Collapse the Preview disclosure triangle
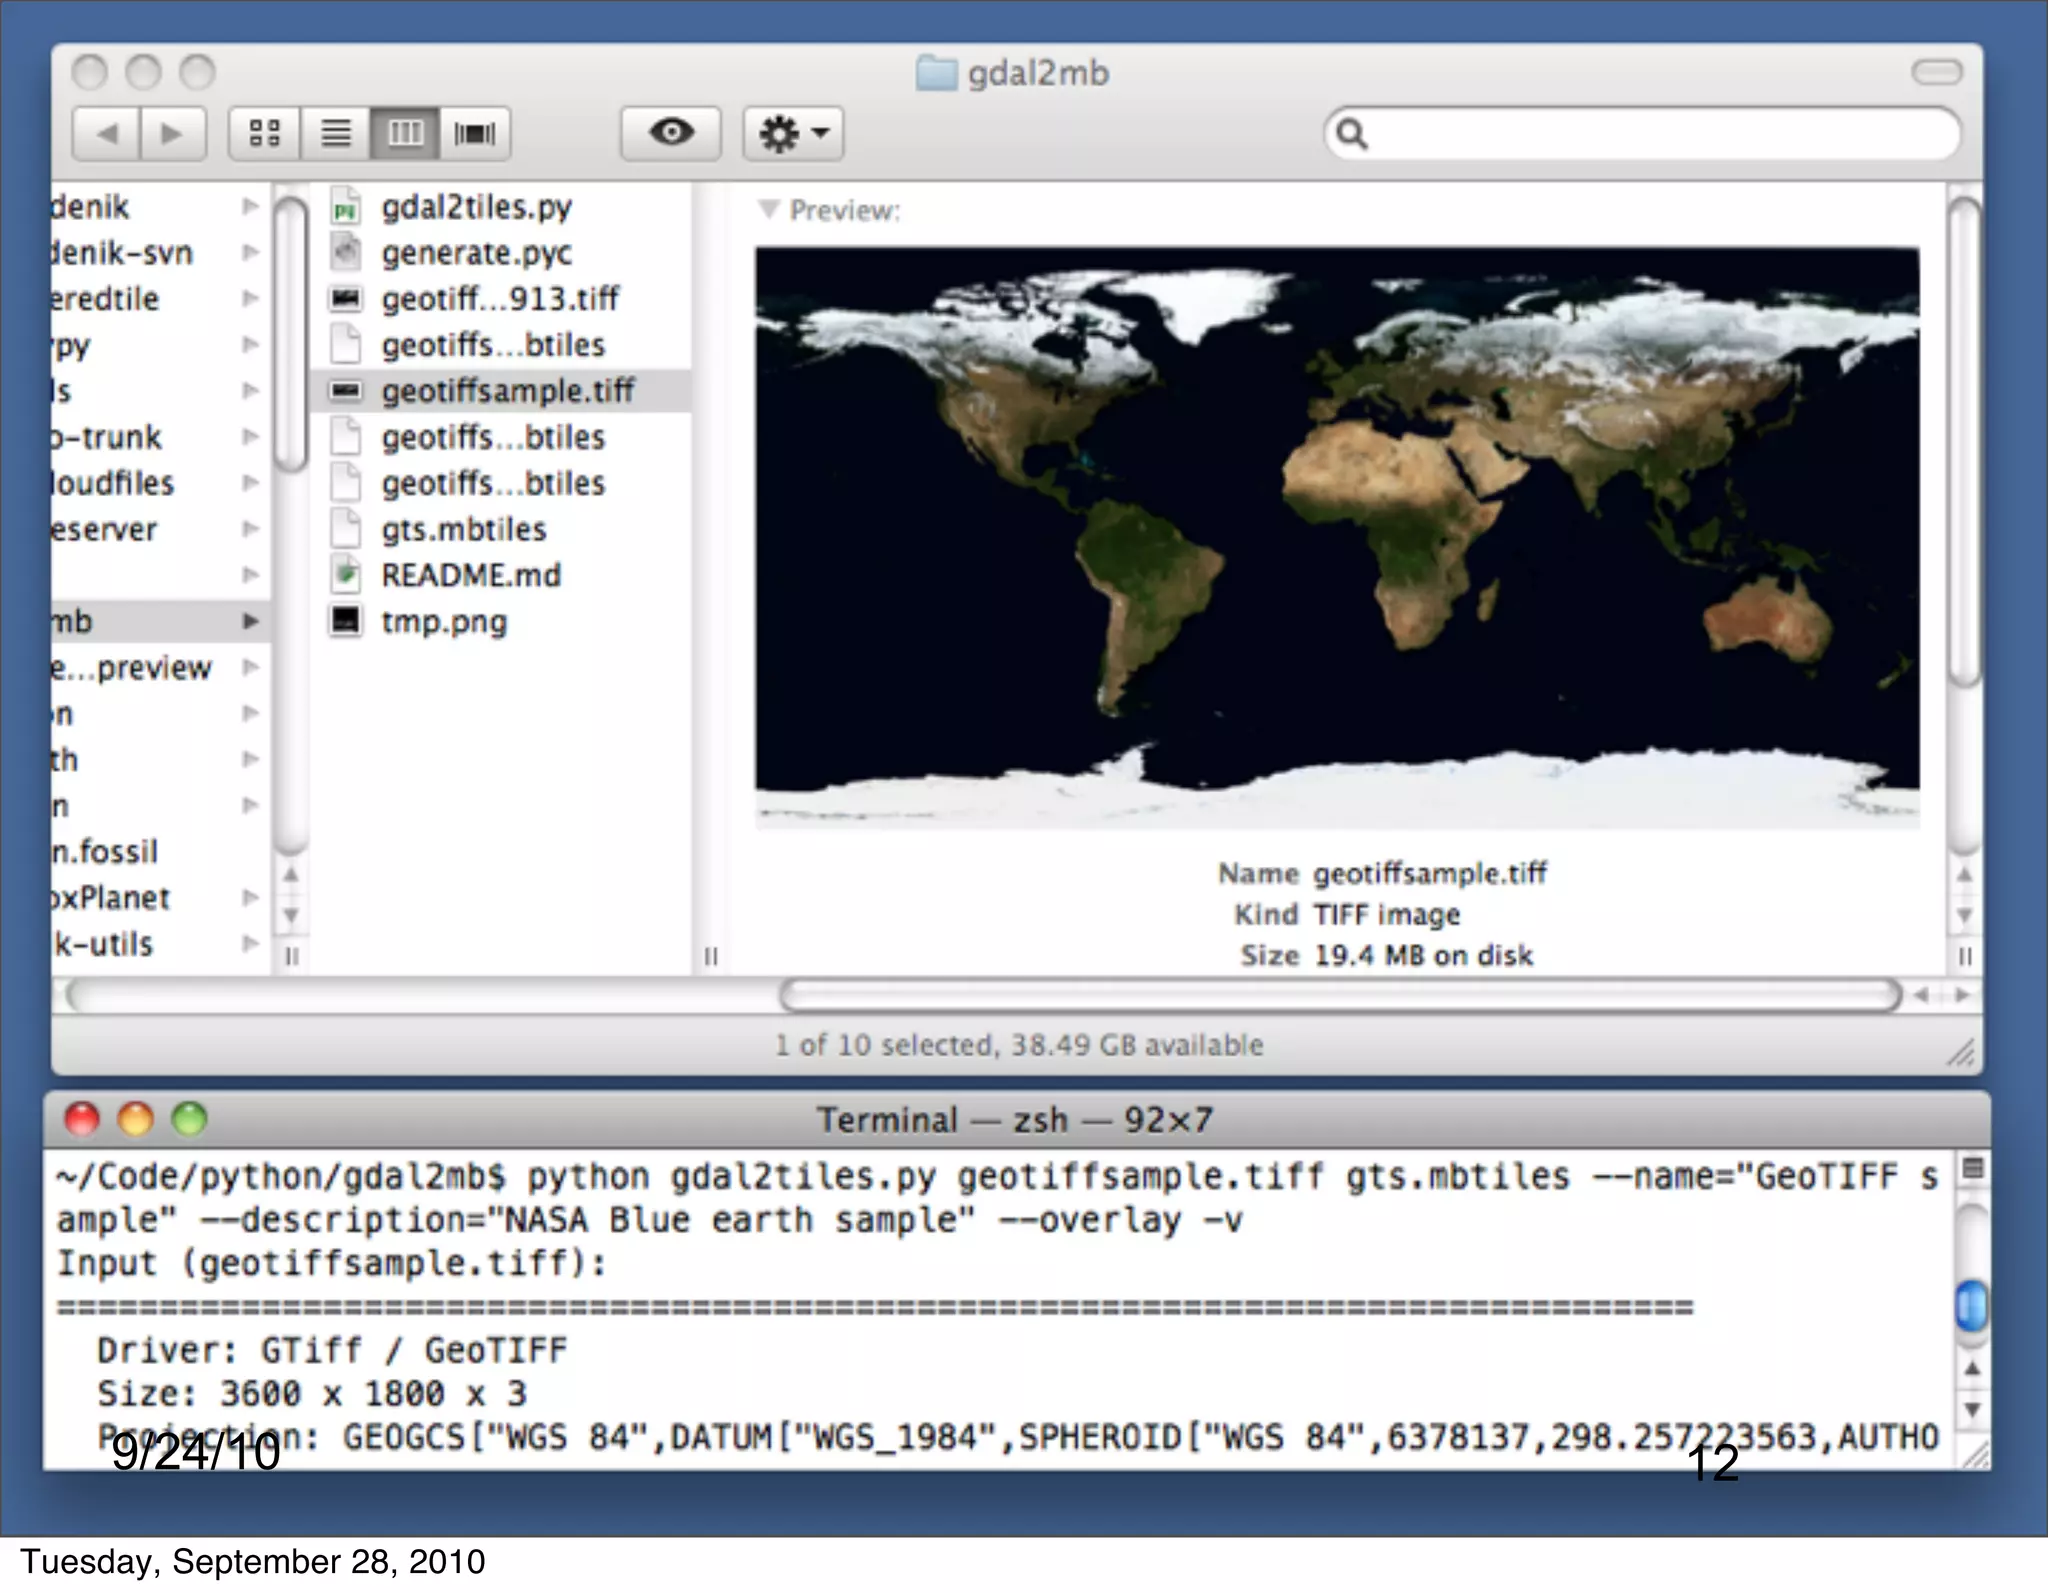2048x1593 pixels. tap(768, 209)
